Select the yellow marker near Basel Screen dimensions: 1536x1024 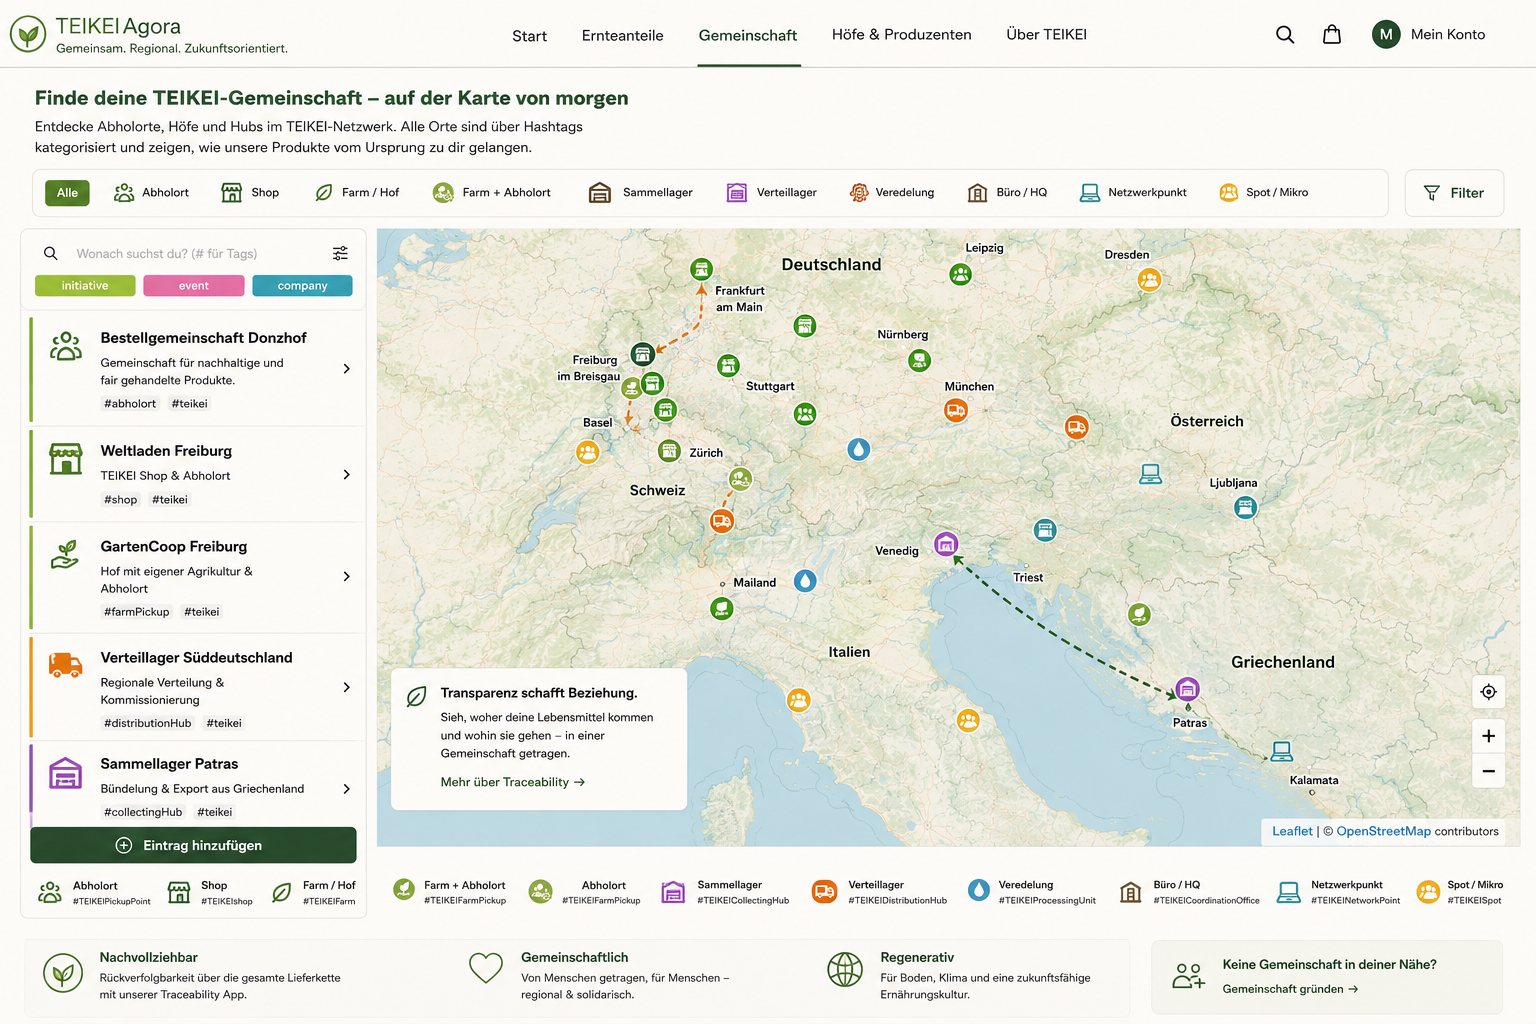[x=588, y=452]
